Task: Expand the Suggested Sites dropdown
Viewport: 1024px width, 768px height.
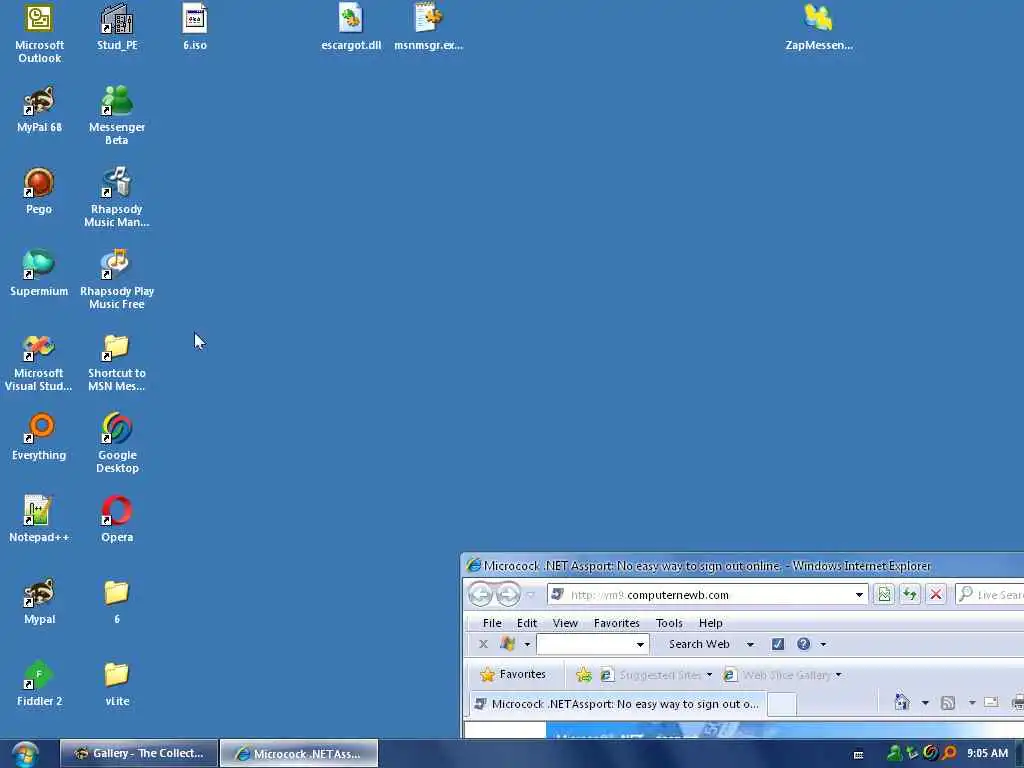Action: click(x=709, y=675)
